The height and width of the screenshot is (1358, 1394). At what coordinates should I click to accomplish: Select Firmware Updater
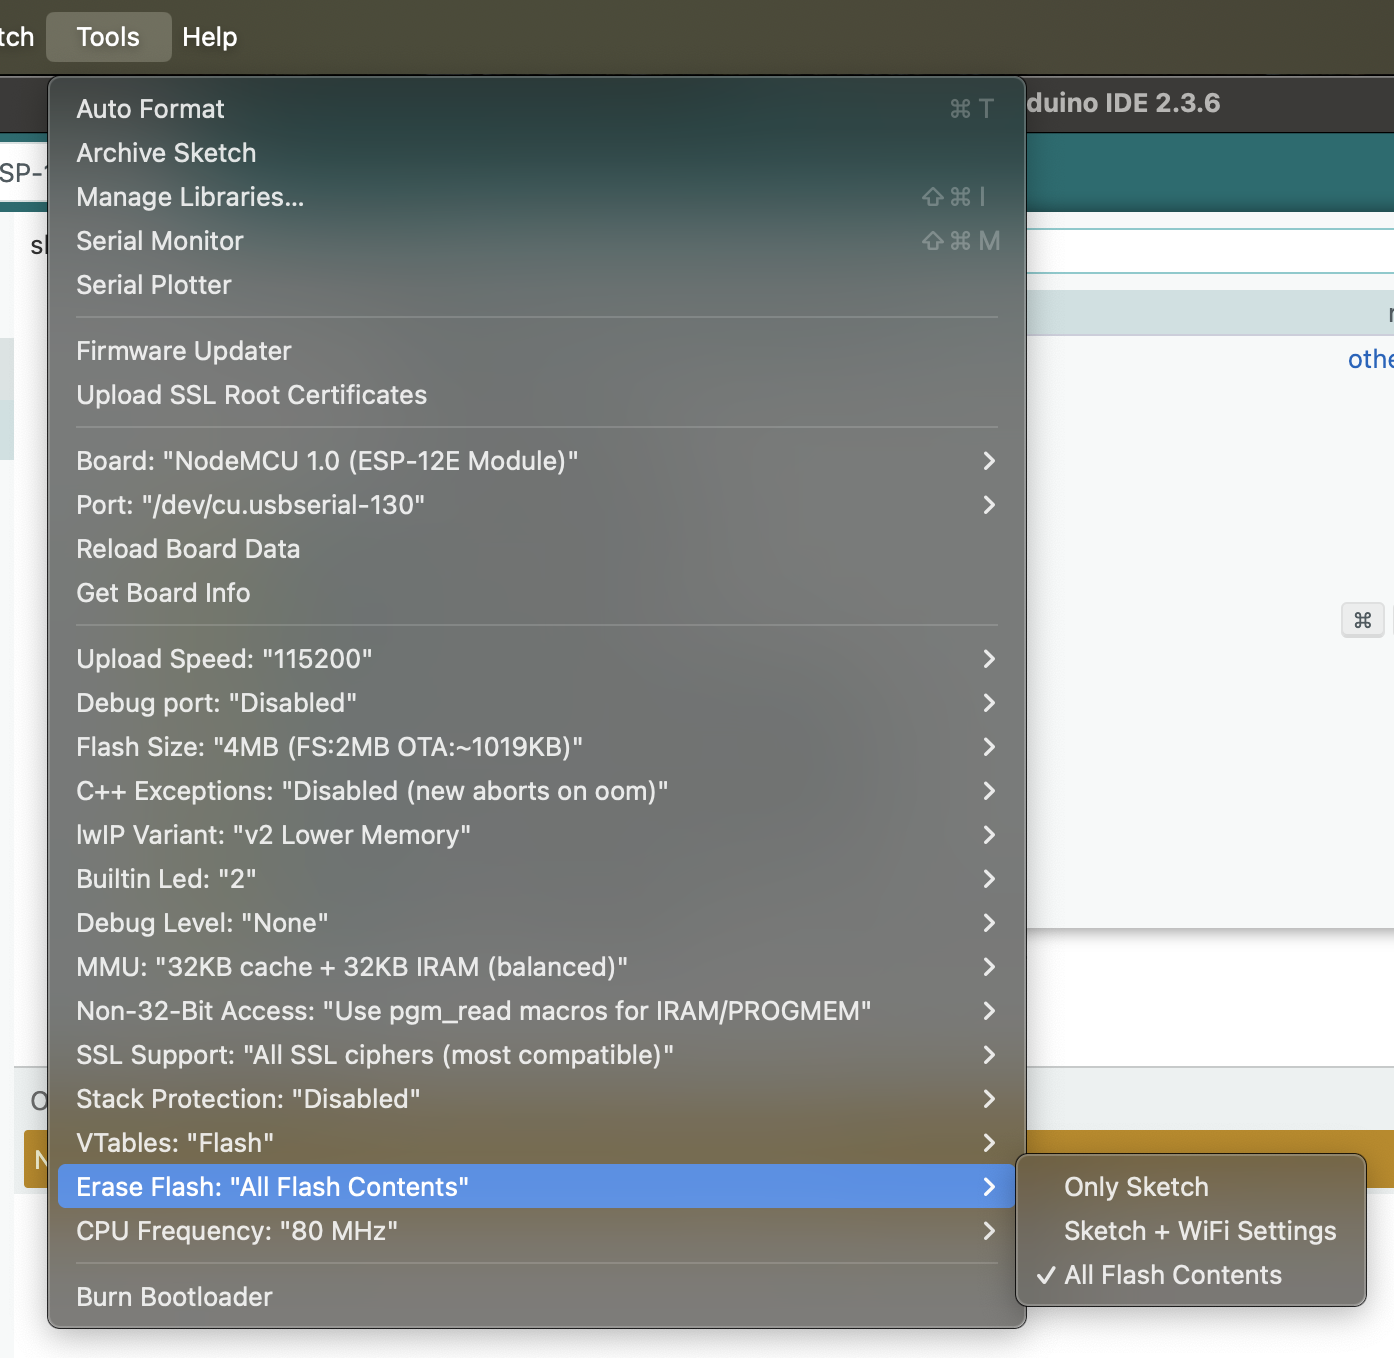[184, 351]
